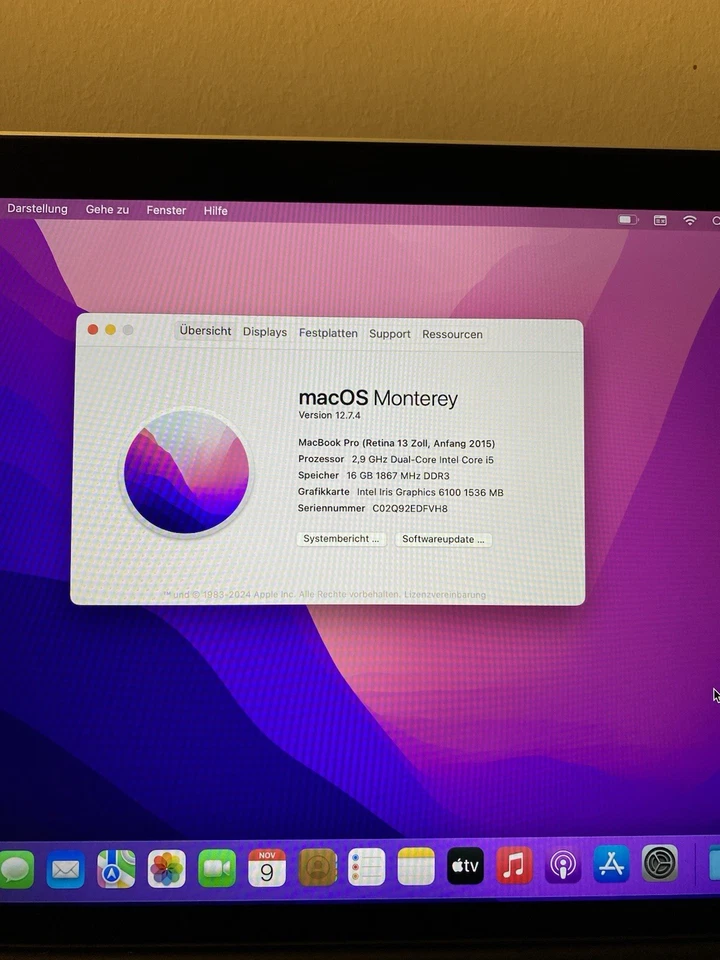Open the Fenster menu
720x960 pixels.
click(166, 210)
